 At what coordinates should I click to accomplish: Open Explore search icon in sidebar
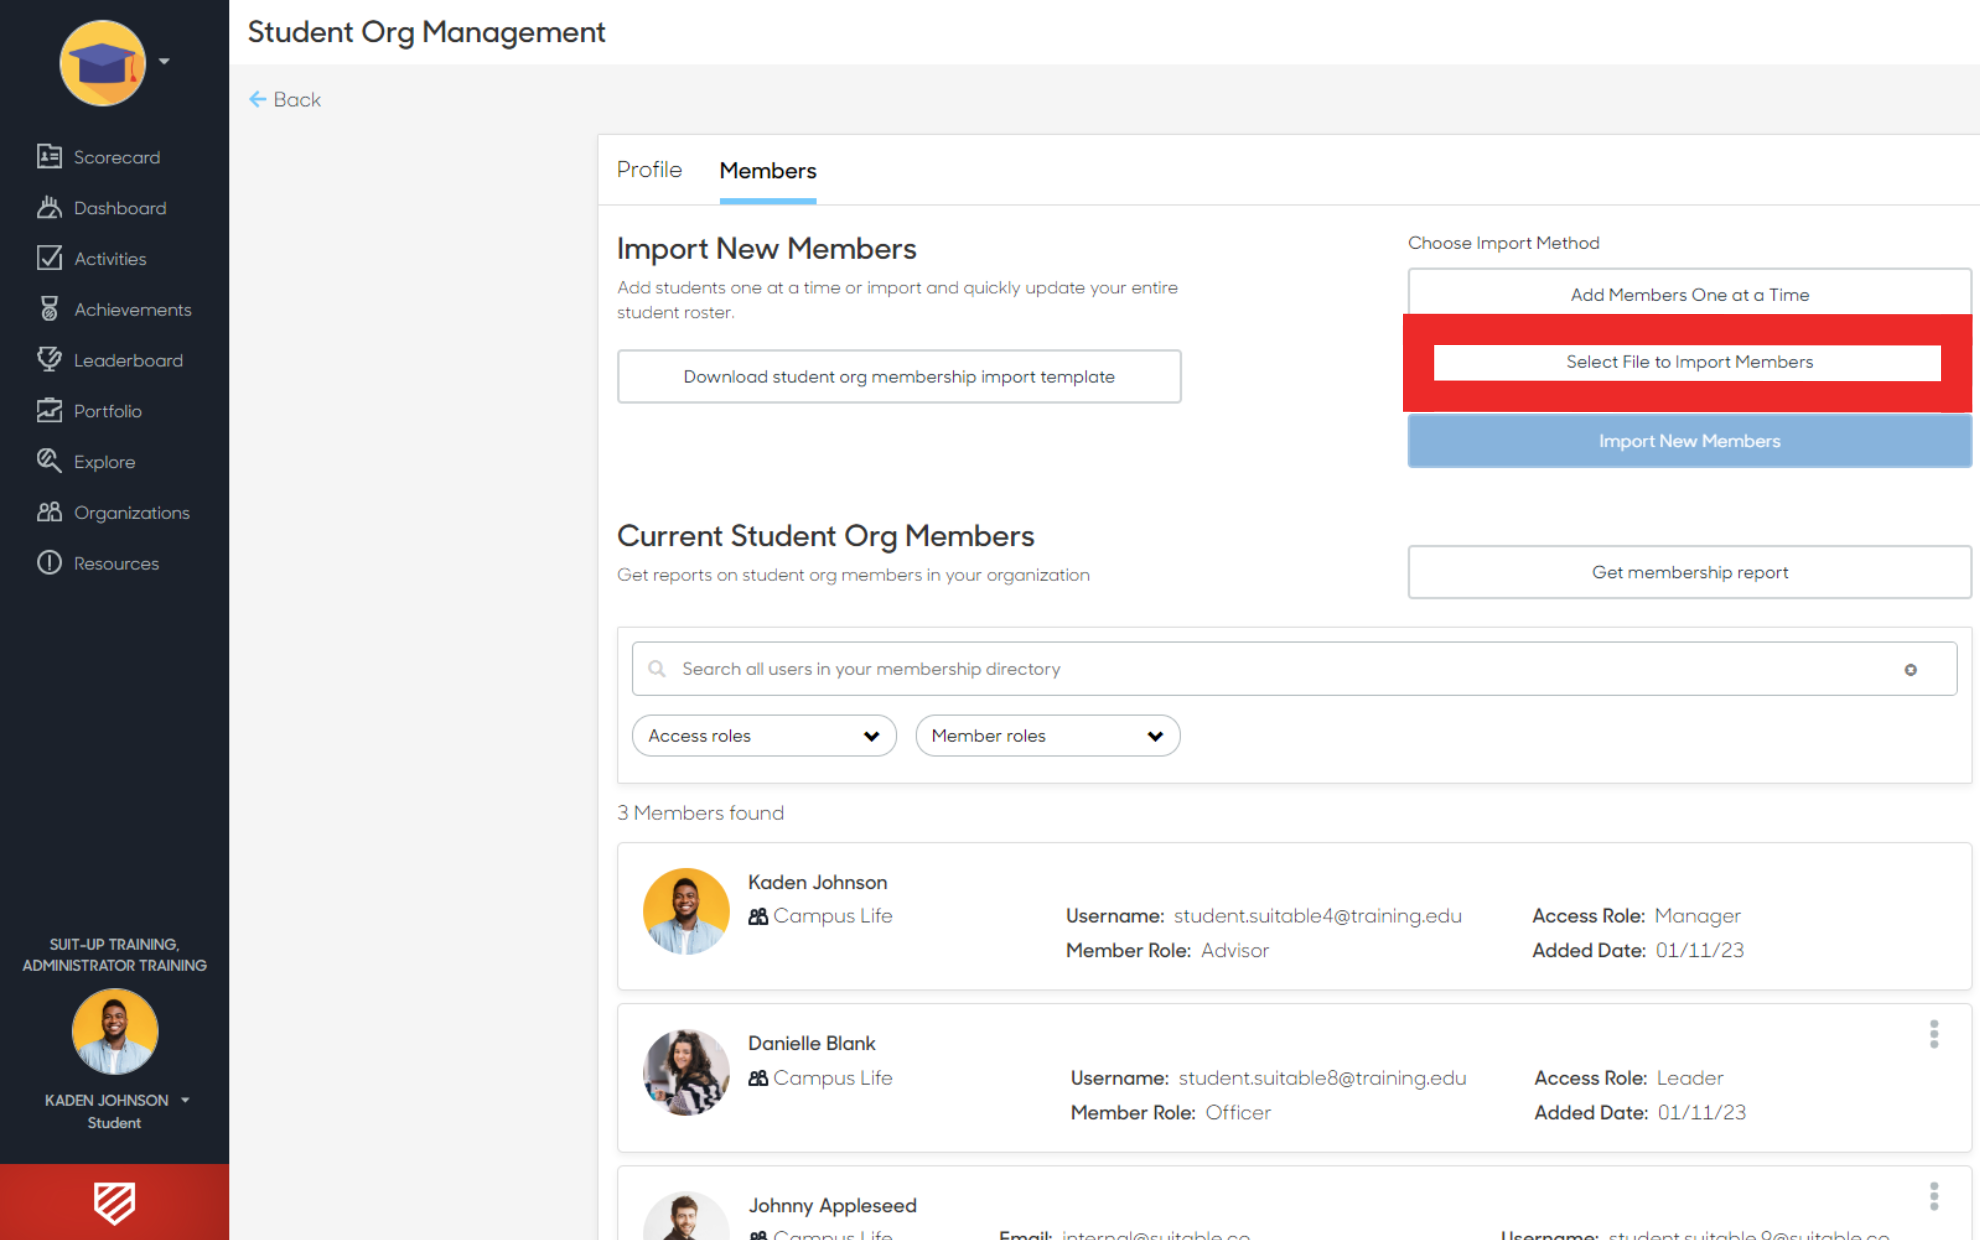pyautogui.click(x=49, y=461)
